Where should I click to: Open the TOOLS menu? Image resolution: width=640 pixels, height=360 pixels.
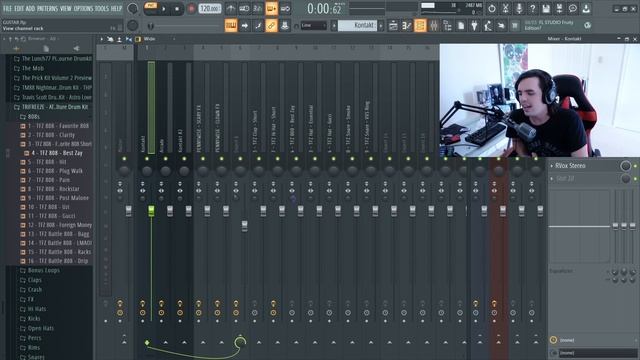102,8
